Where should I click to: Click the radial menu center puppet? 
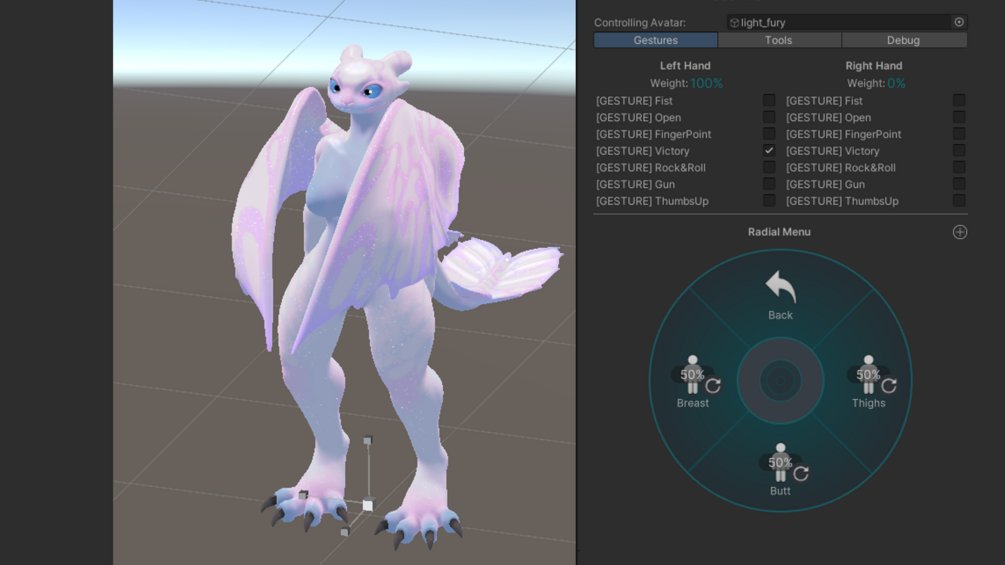(780, 381)
